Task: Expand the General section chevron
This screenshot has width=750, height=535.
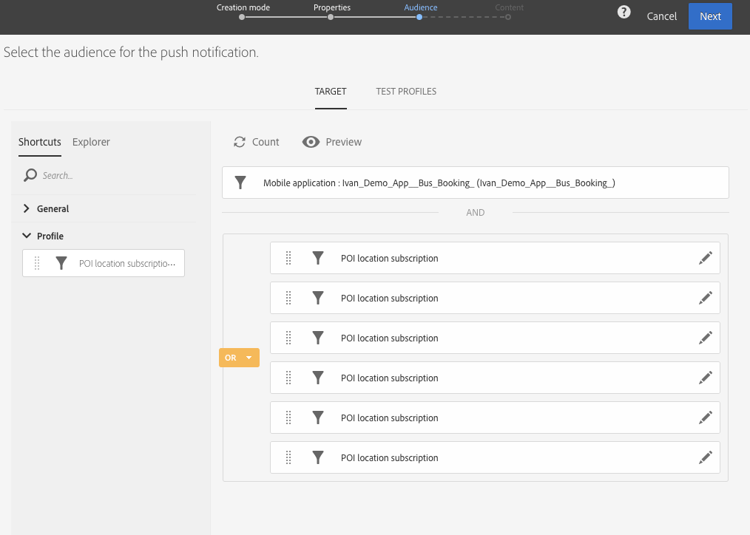Action: tap(26, 208)
